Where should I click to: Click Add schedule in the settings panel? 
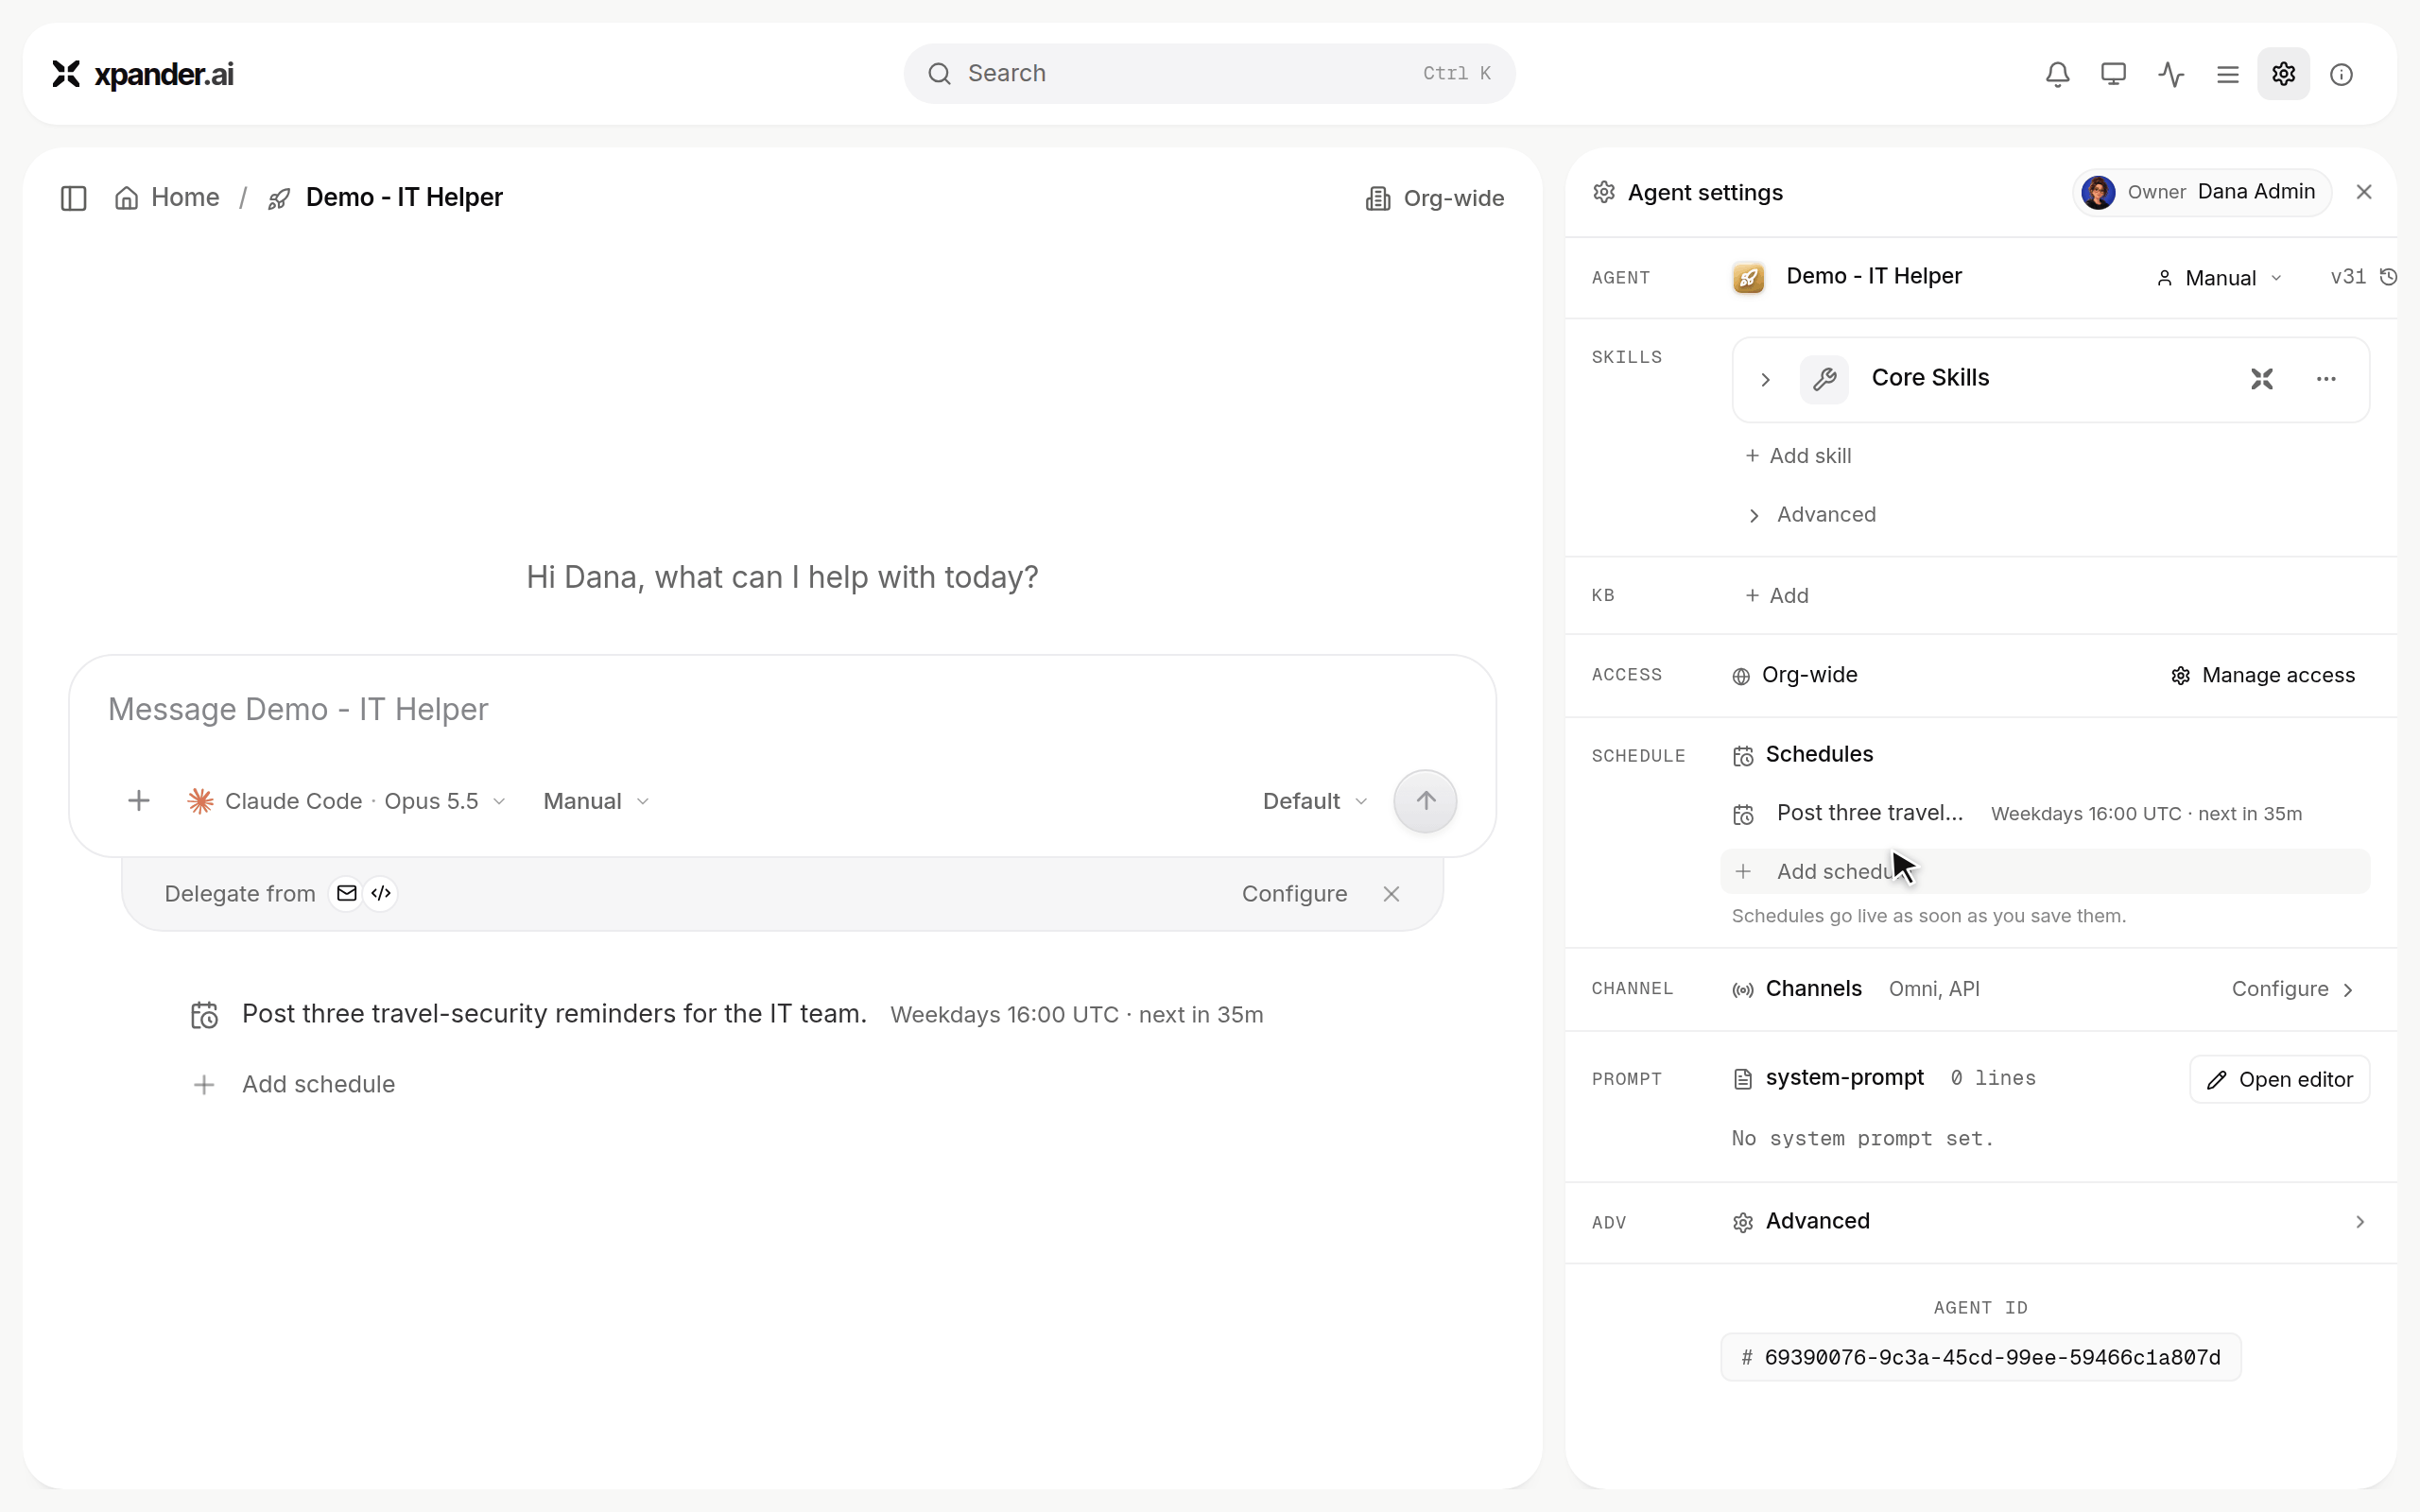[x=2045, y=872]
